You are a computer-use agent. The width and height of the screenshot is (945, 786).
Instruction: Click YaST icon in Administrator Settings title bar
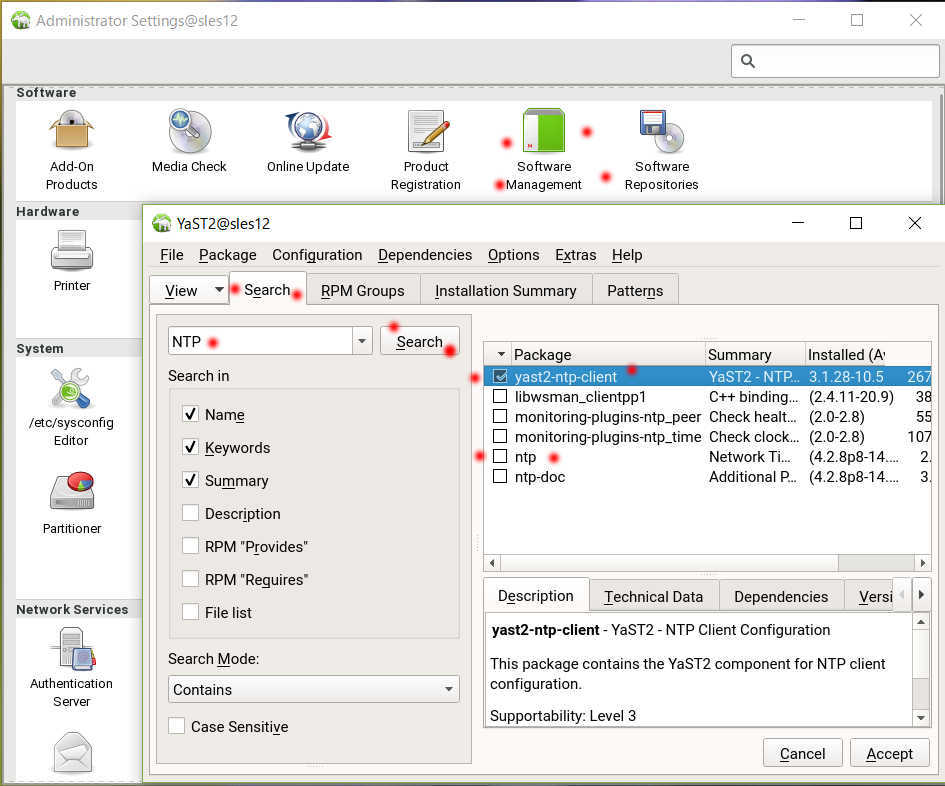tap(20, 20)
